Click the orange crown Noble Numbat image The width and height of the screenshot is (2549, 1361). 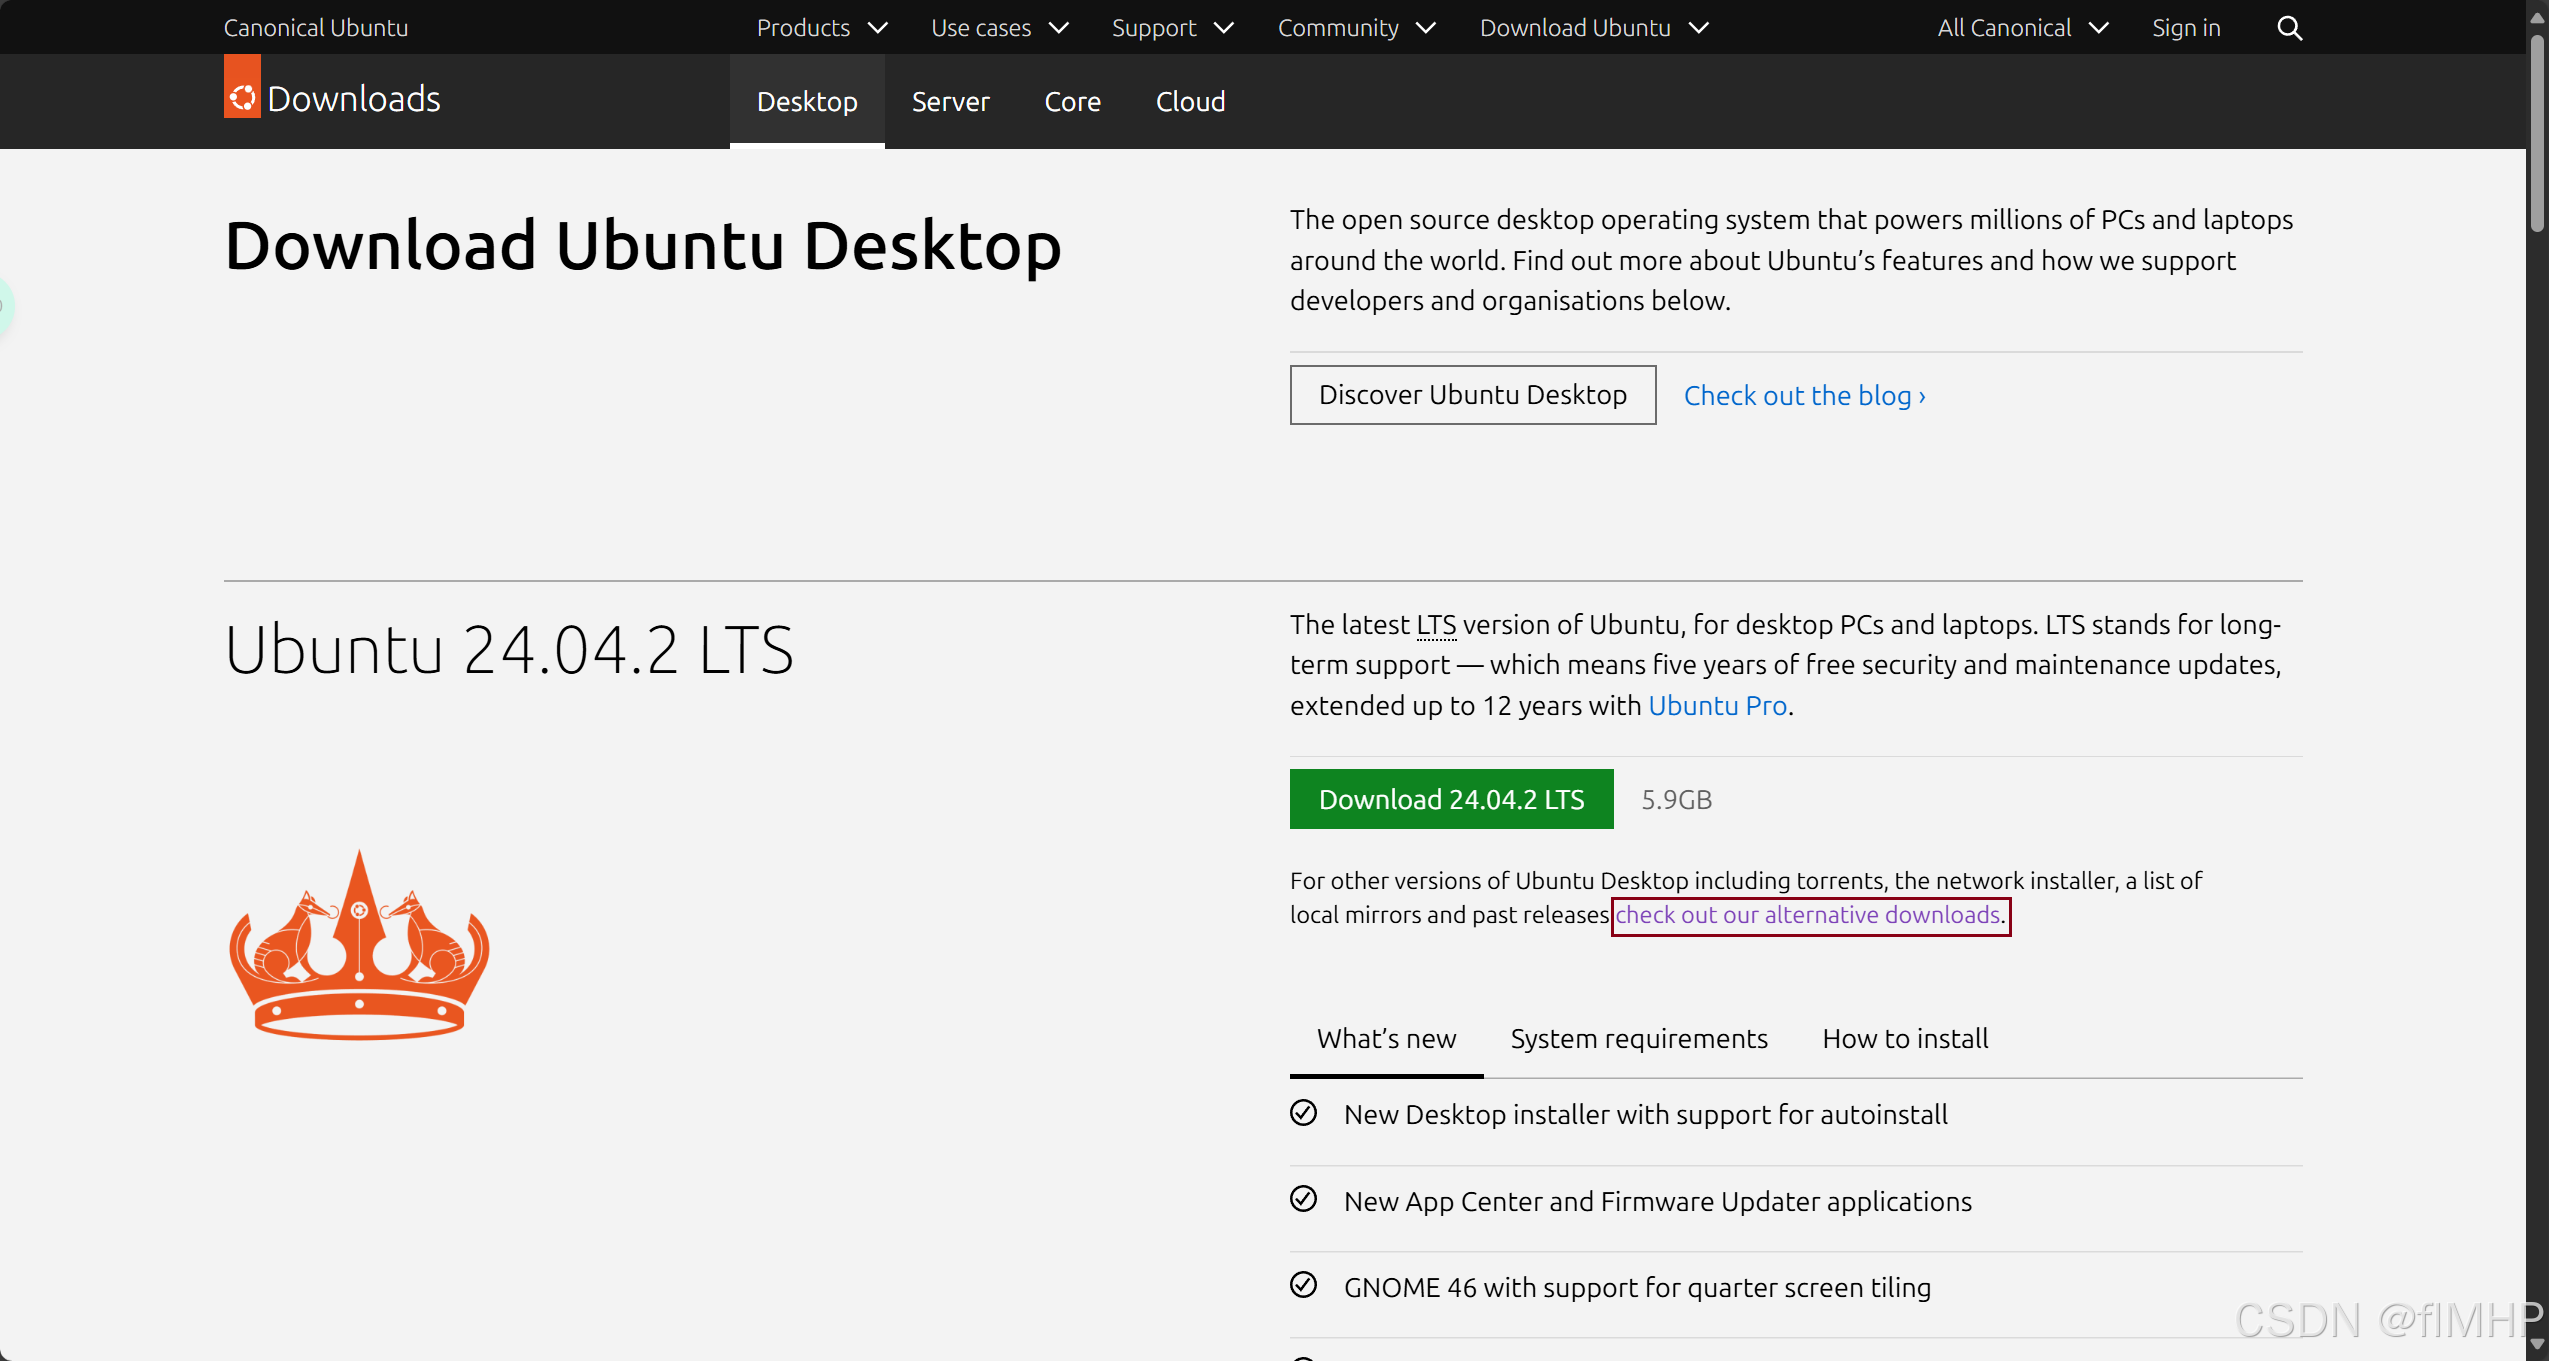click(x=359, y=945)
